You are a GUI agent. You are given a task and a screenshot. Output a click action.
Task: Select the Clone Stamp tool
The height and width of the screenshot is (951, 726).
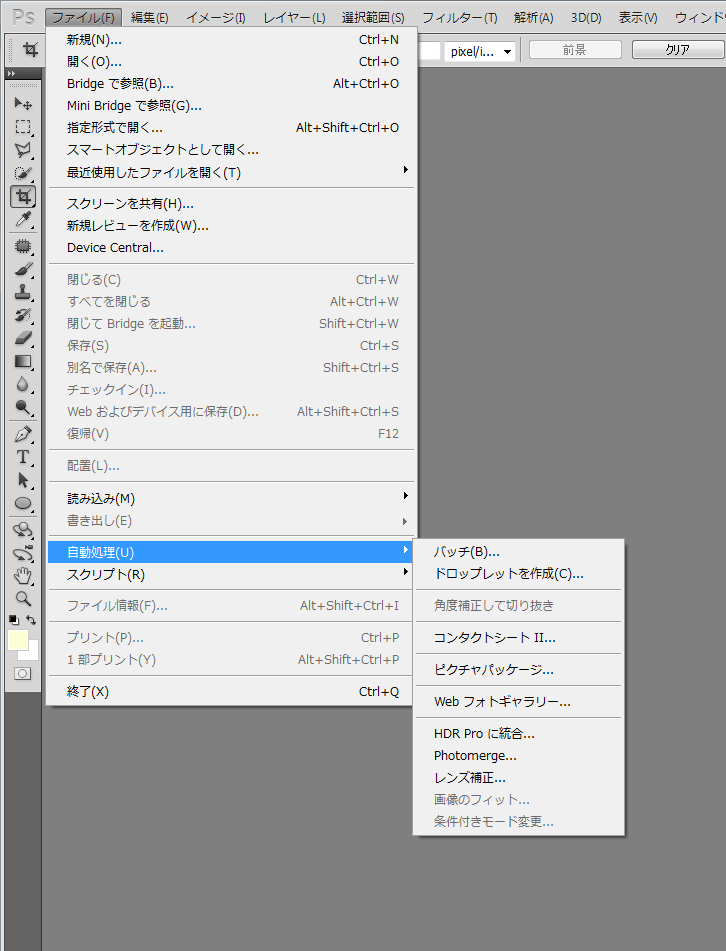pyautogui.click(x=23, y=292)
